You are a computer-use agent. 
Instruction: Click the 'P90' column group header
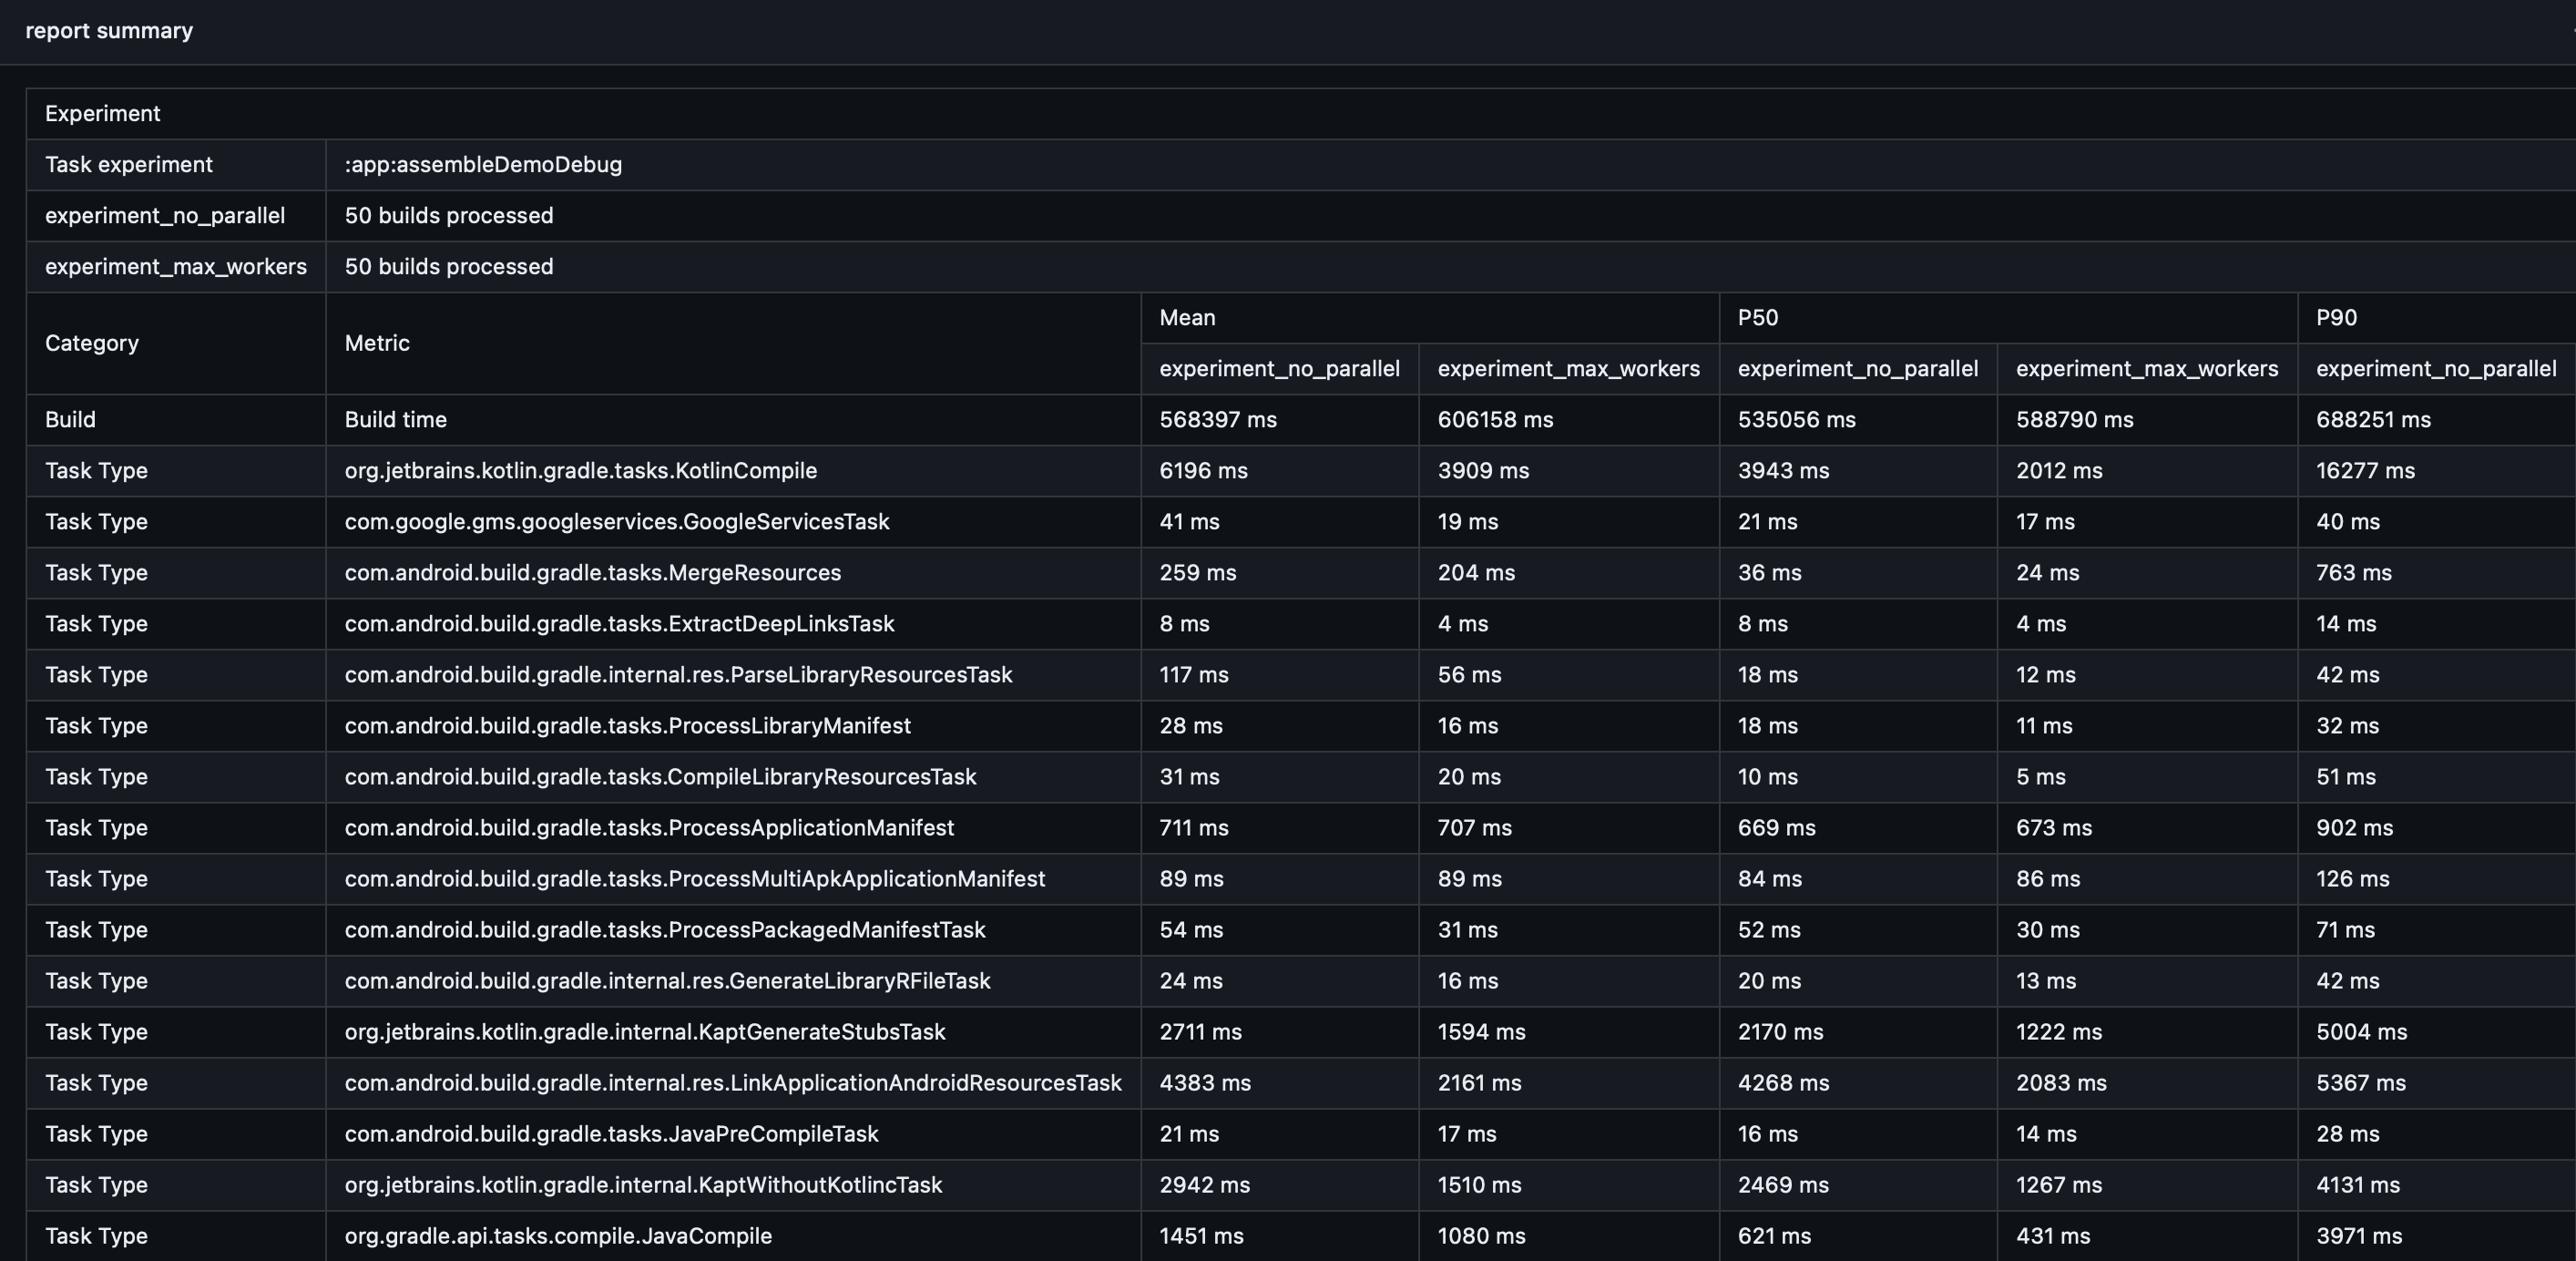(2336, 318)
